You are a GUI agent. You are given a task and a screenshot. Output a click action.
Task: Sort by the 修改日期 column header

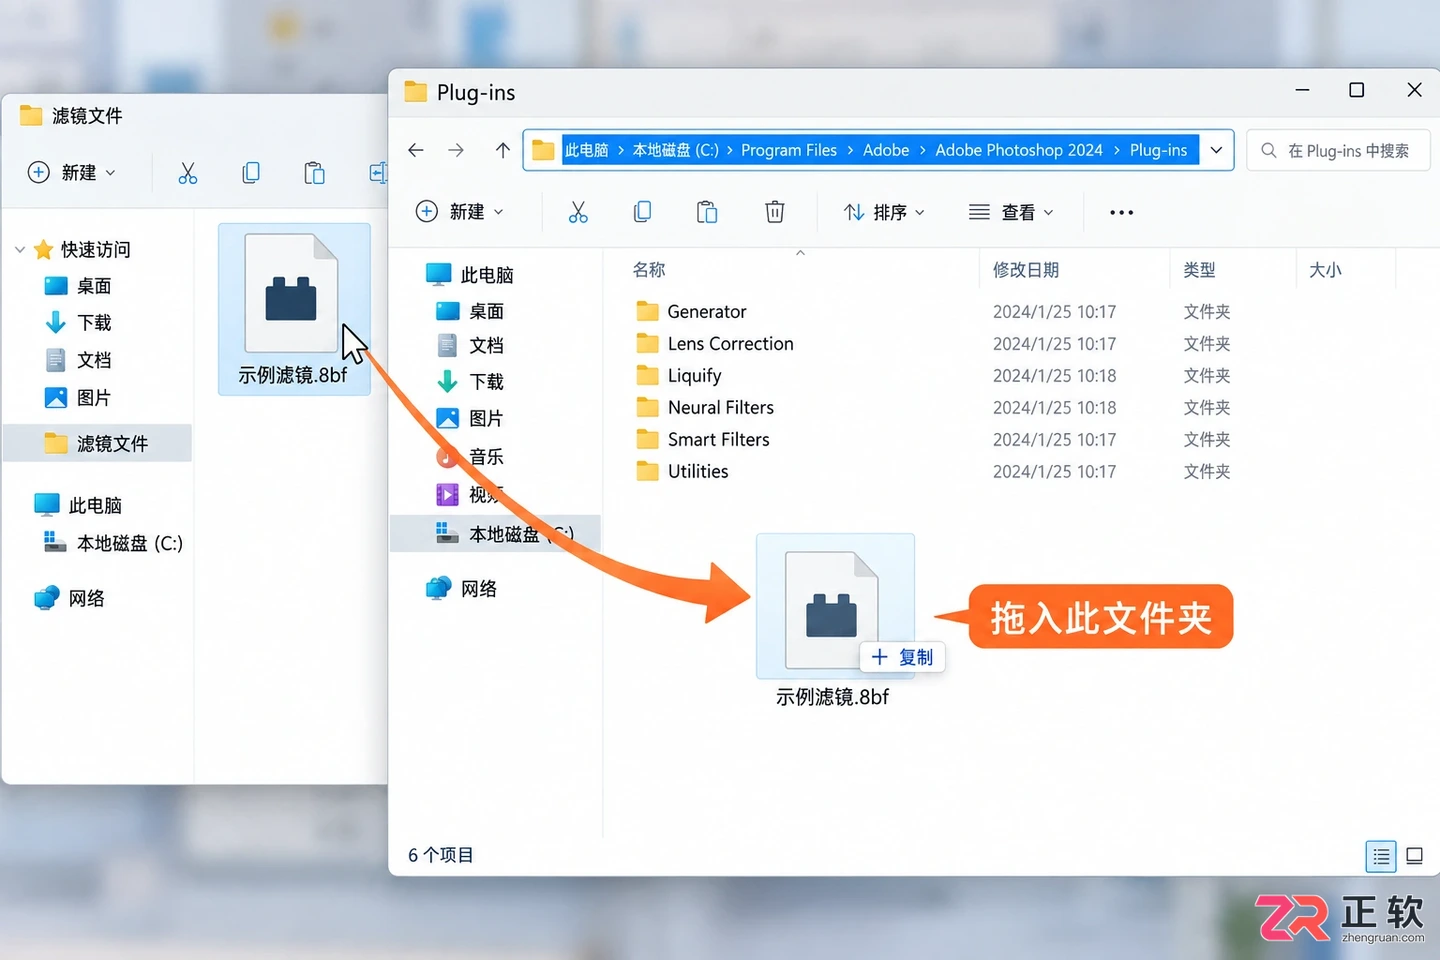click(1026, 270)
